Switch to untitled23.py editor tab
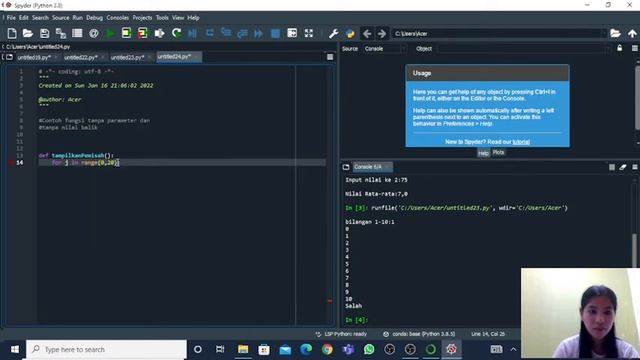 [128, 57]
